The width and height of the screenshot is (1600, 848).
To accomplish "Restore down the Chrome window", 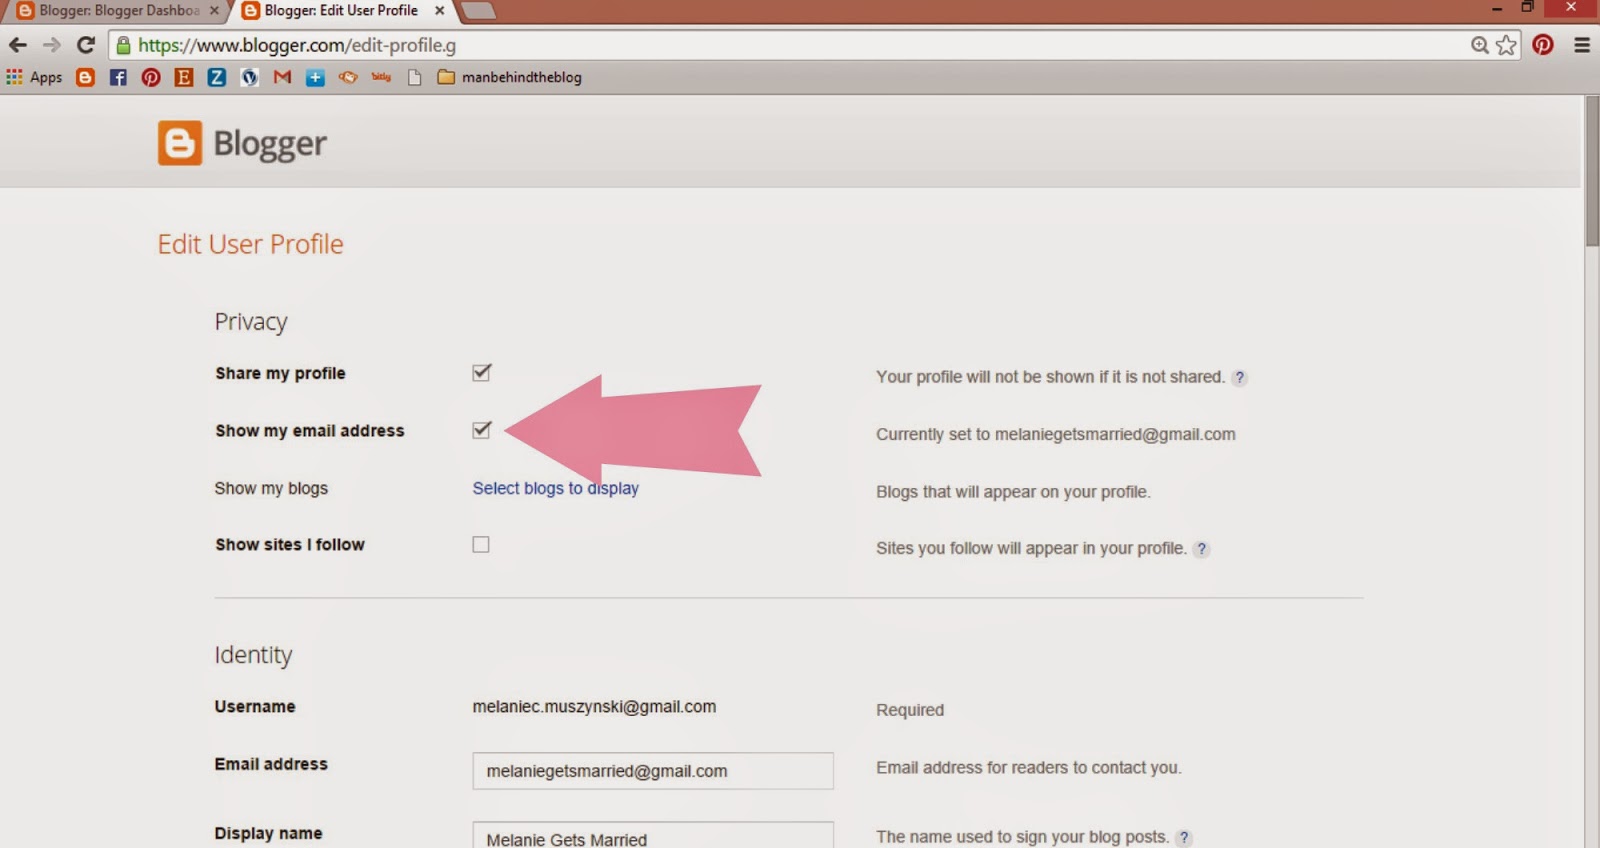I will point(1527,8).
